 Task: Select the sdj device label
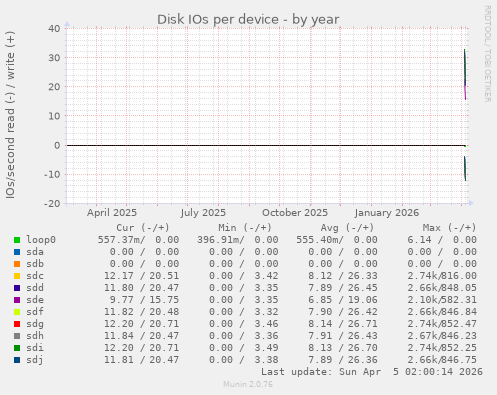pyautogui.click(x=35, y=360)
